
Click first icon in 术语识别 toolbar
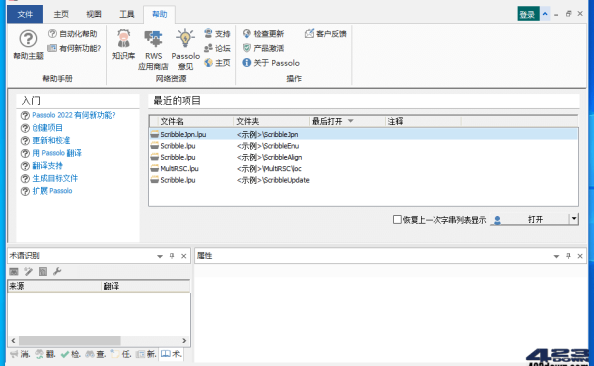coord(14,271)
